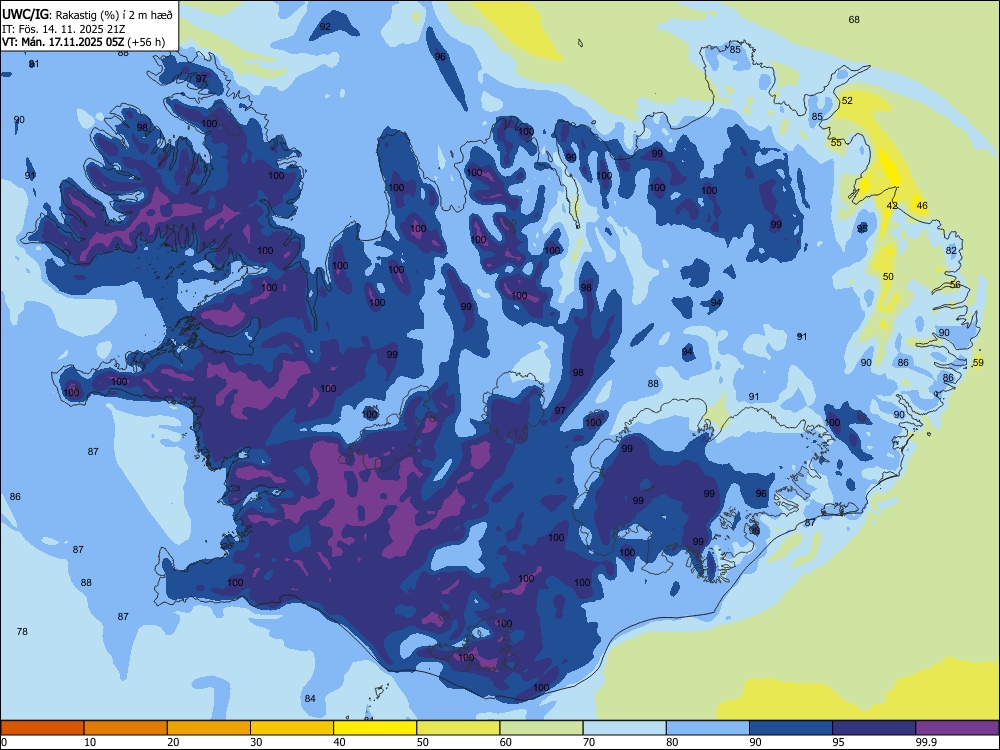1000x750 pixels.
Task: Select the legend tick label '95'
Action: point(839,742)
